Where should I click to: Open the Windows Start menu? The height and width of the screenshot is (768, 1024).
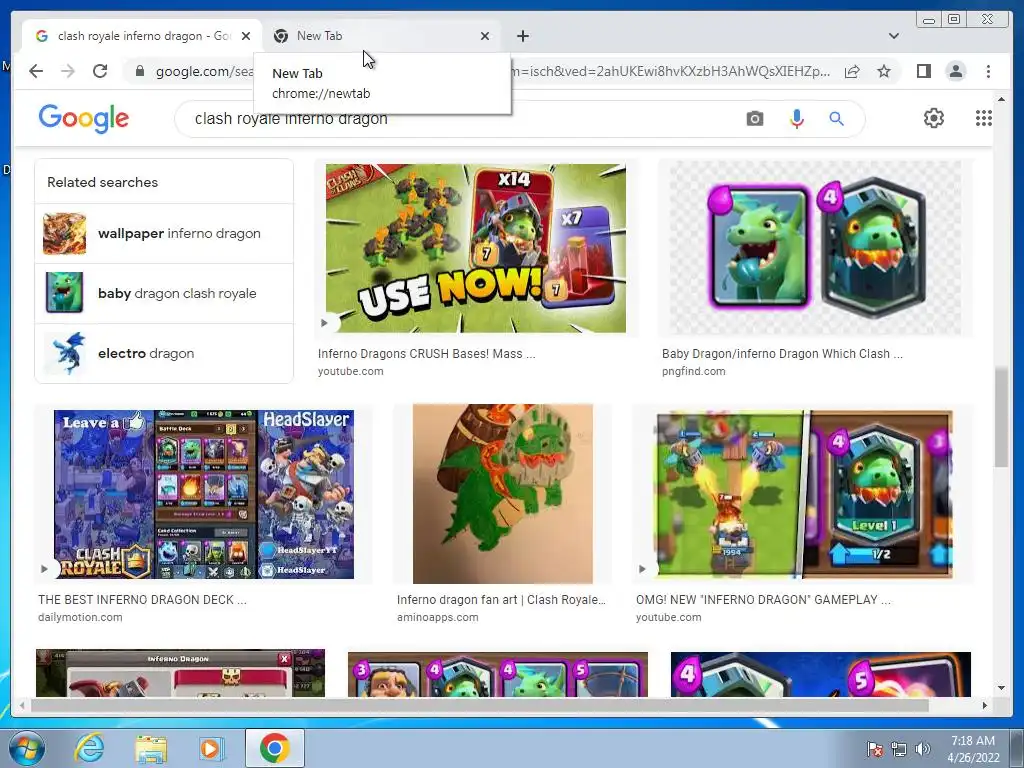[25, 748]
